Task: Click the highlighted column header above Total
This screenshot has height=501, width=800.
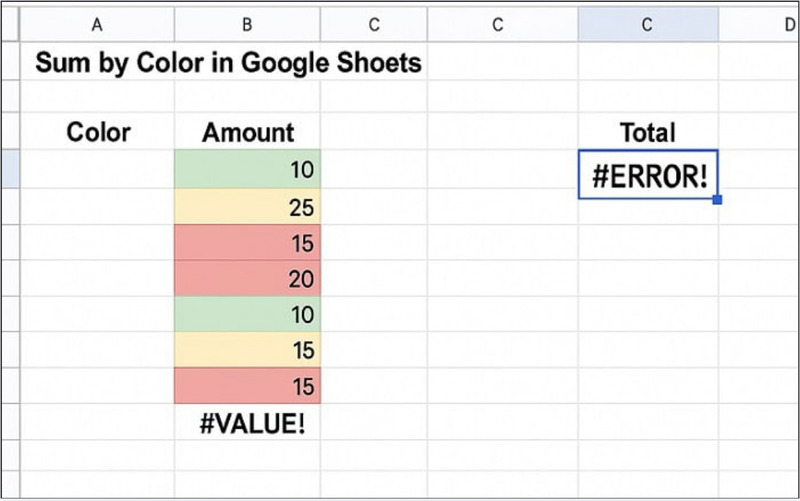Action: pos(647,25)
